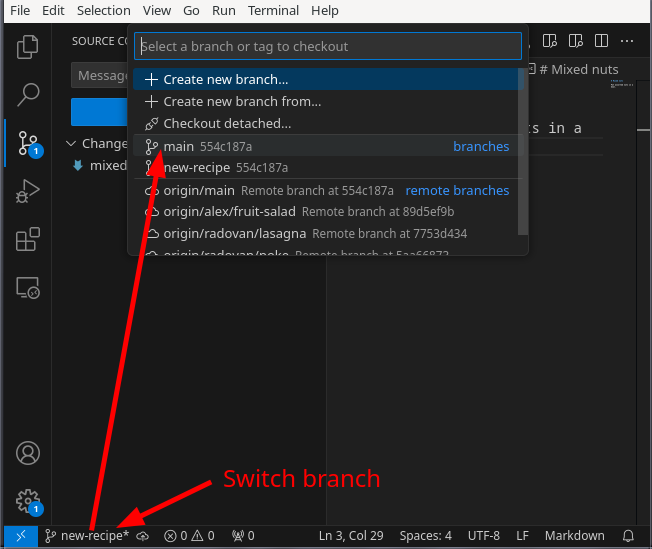
Task: Open the File menu
Action: [20, 10]
